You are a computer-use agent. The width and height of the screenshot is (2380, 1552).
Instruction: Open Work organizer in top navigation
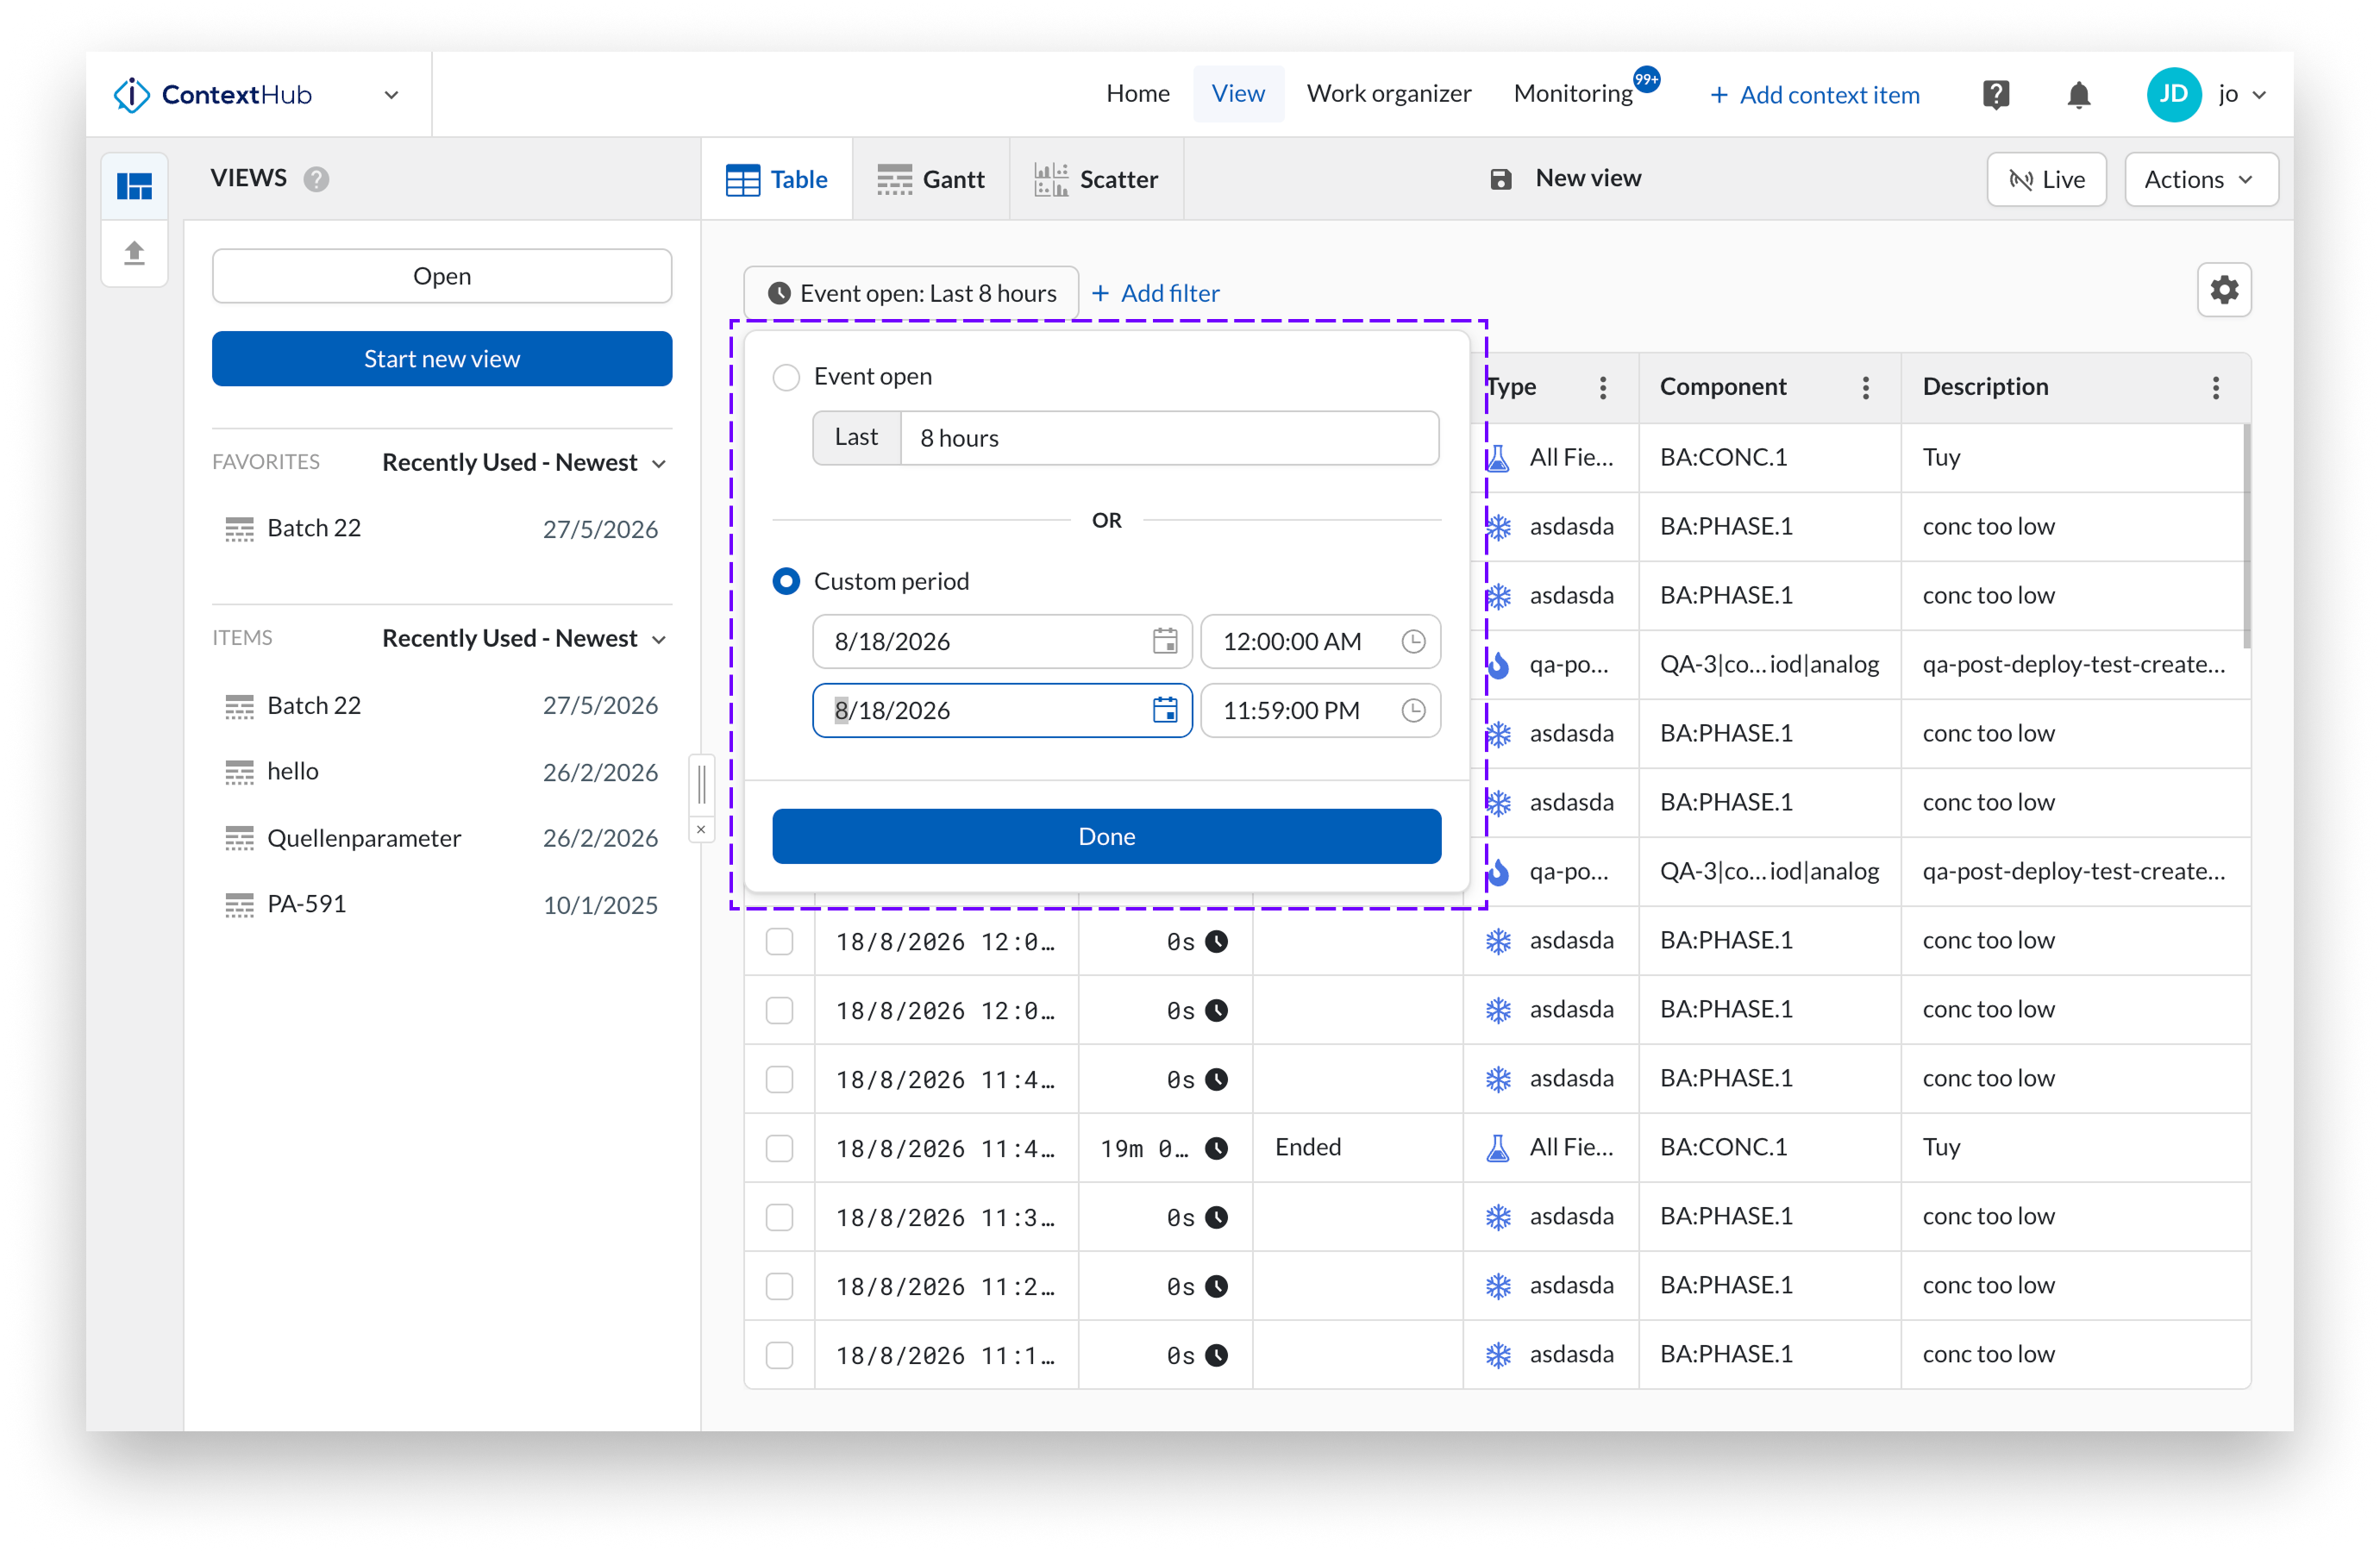click(1388, 94)
